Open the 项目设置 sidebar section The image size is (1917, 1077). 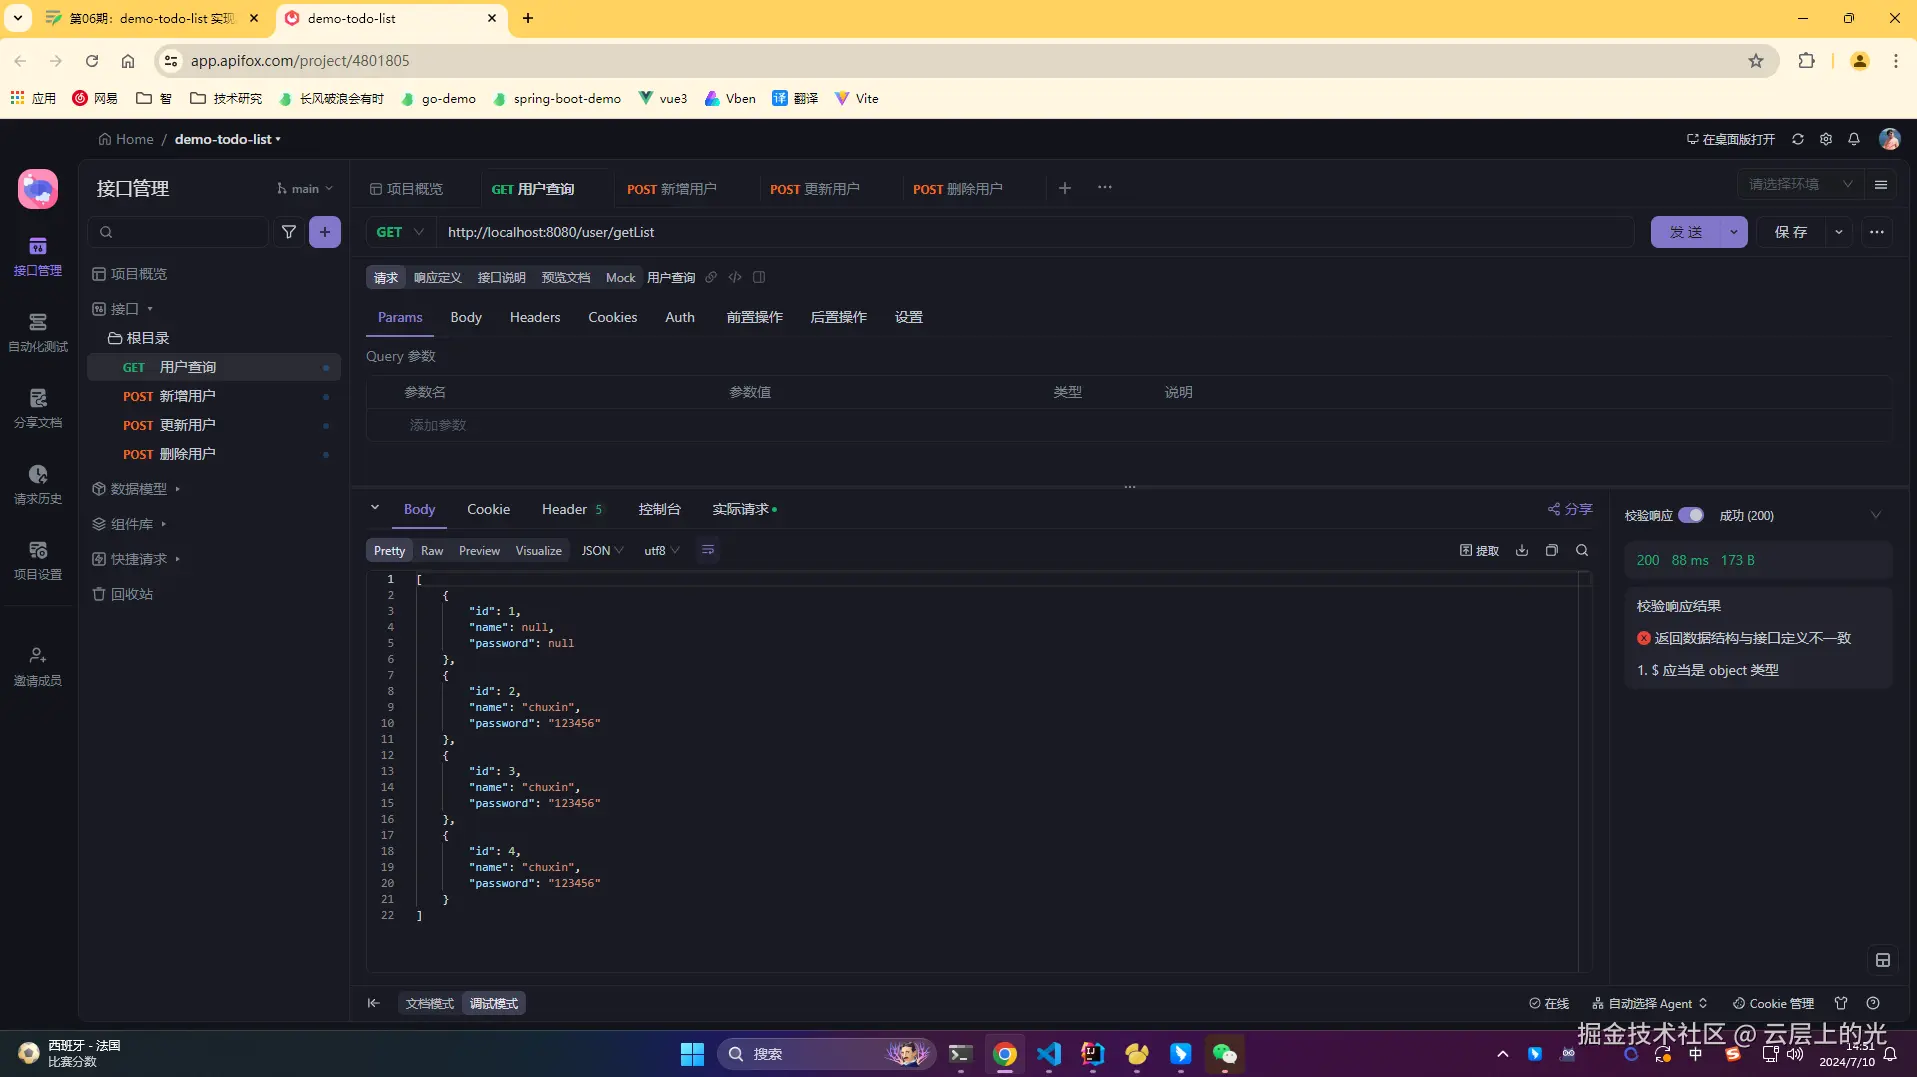(38, 561)
